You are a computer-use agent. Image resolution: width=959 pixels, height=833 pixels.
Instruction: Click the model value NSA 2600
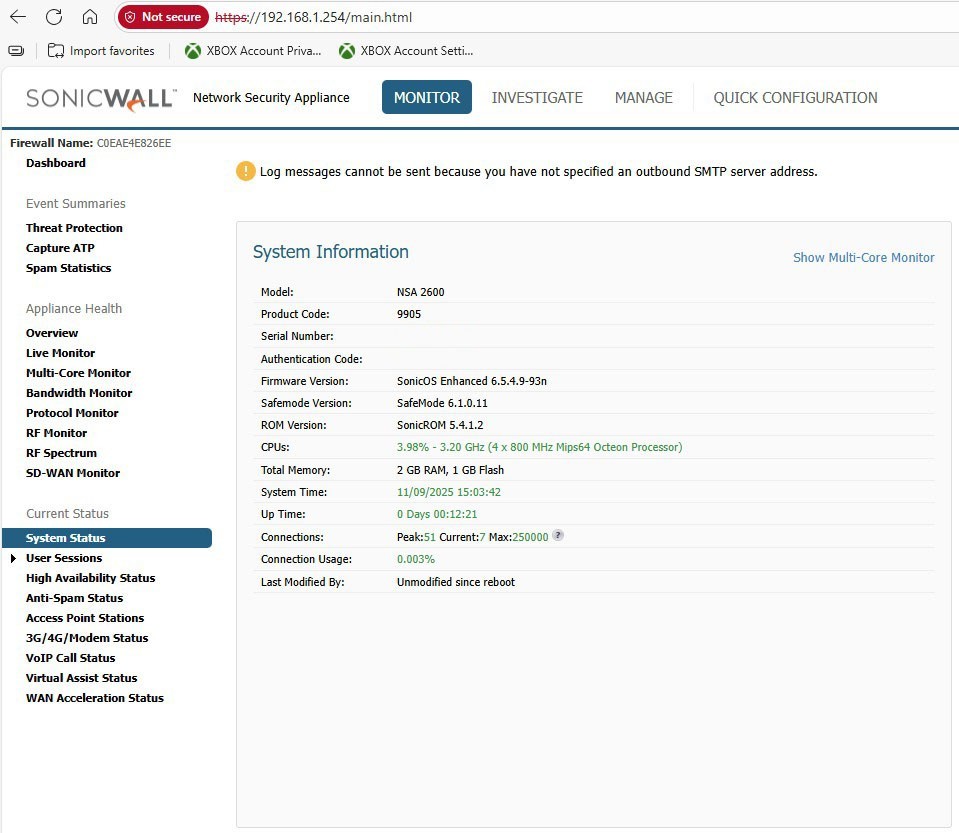(x=420, y=292)
